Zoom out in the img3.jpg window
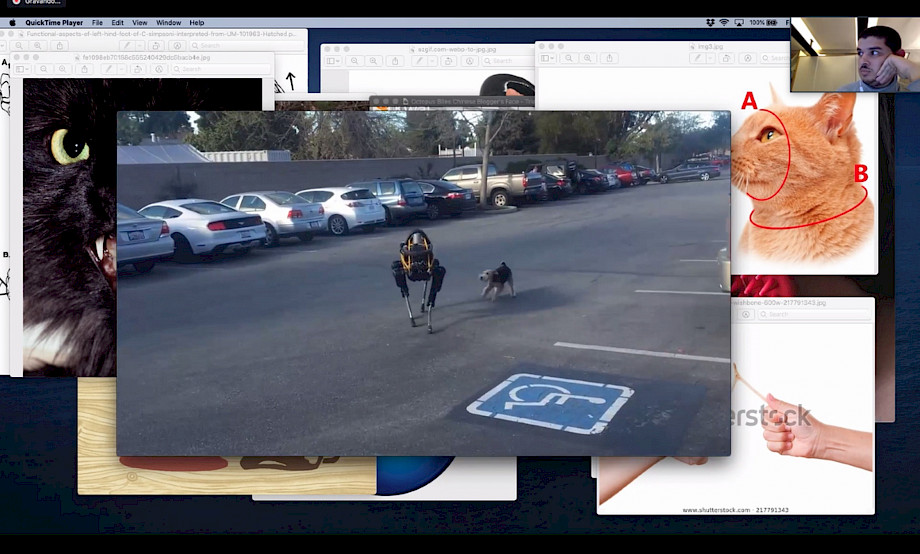920x554 pixels. click(x=569, y=58)
